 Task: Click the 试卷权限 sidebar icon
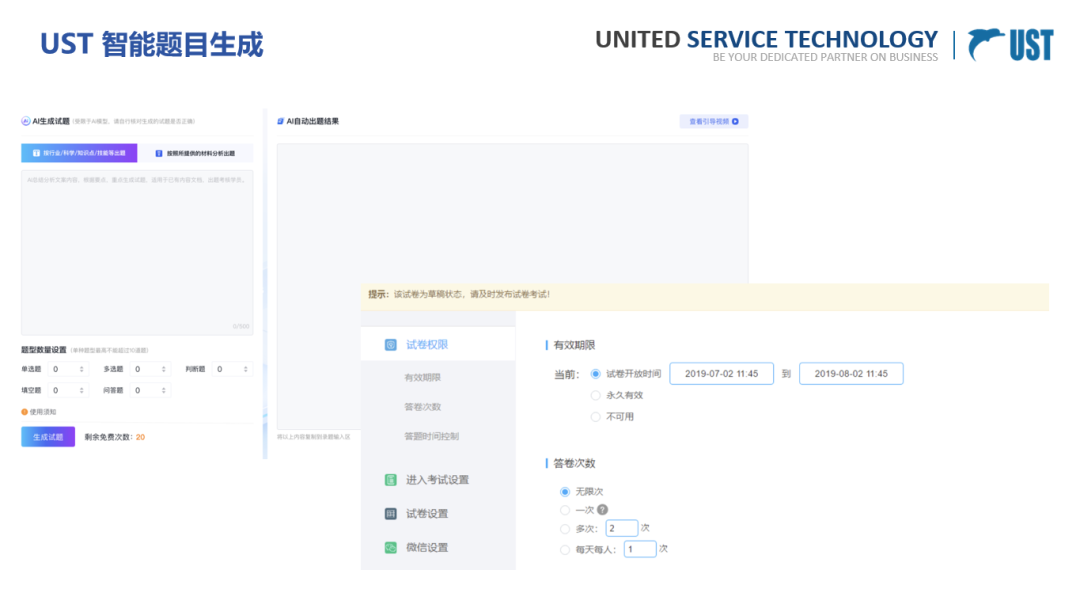point(391,345)
